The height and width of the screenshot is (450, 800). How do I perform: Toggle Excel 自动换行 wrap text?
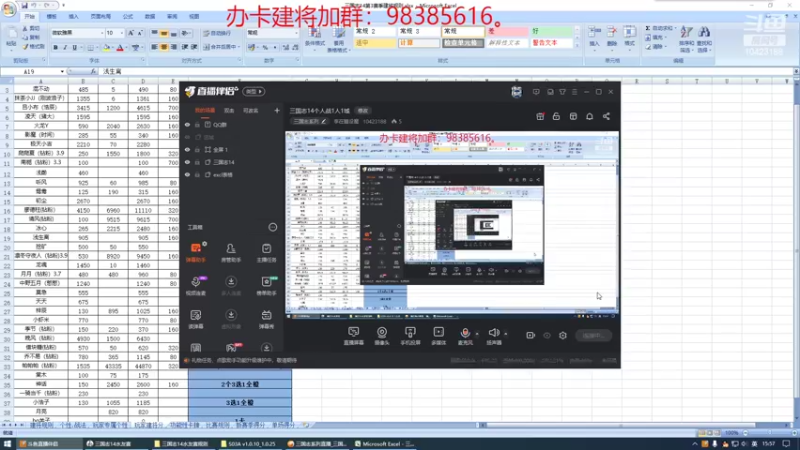(x=217, y=33)
